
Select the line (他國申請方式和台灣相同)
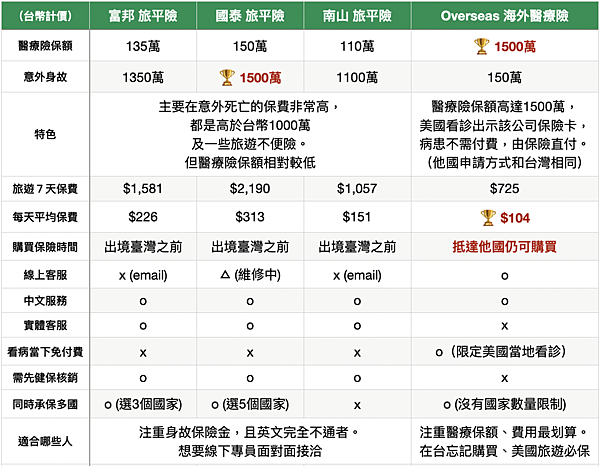504,163
